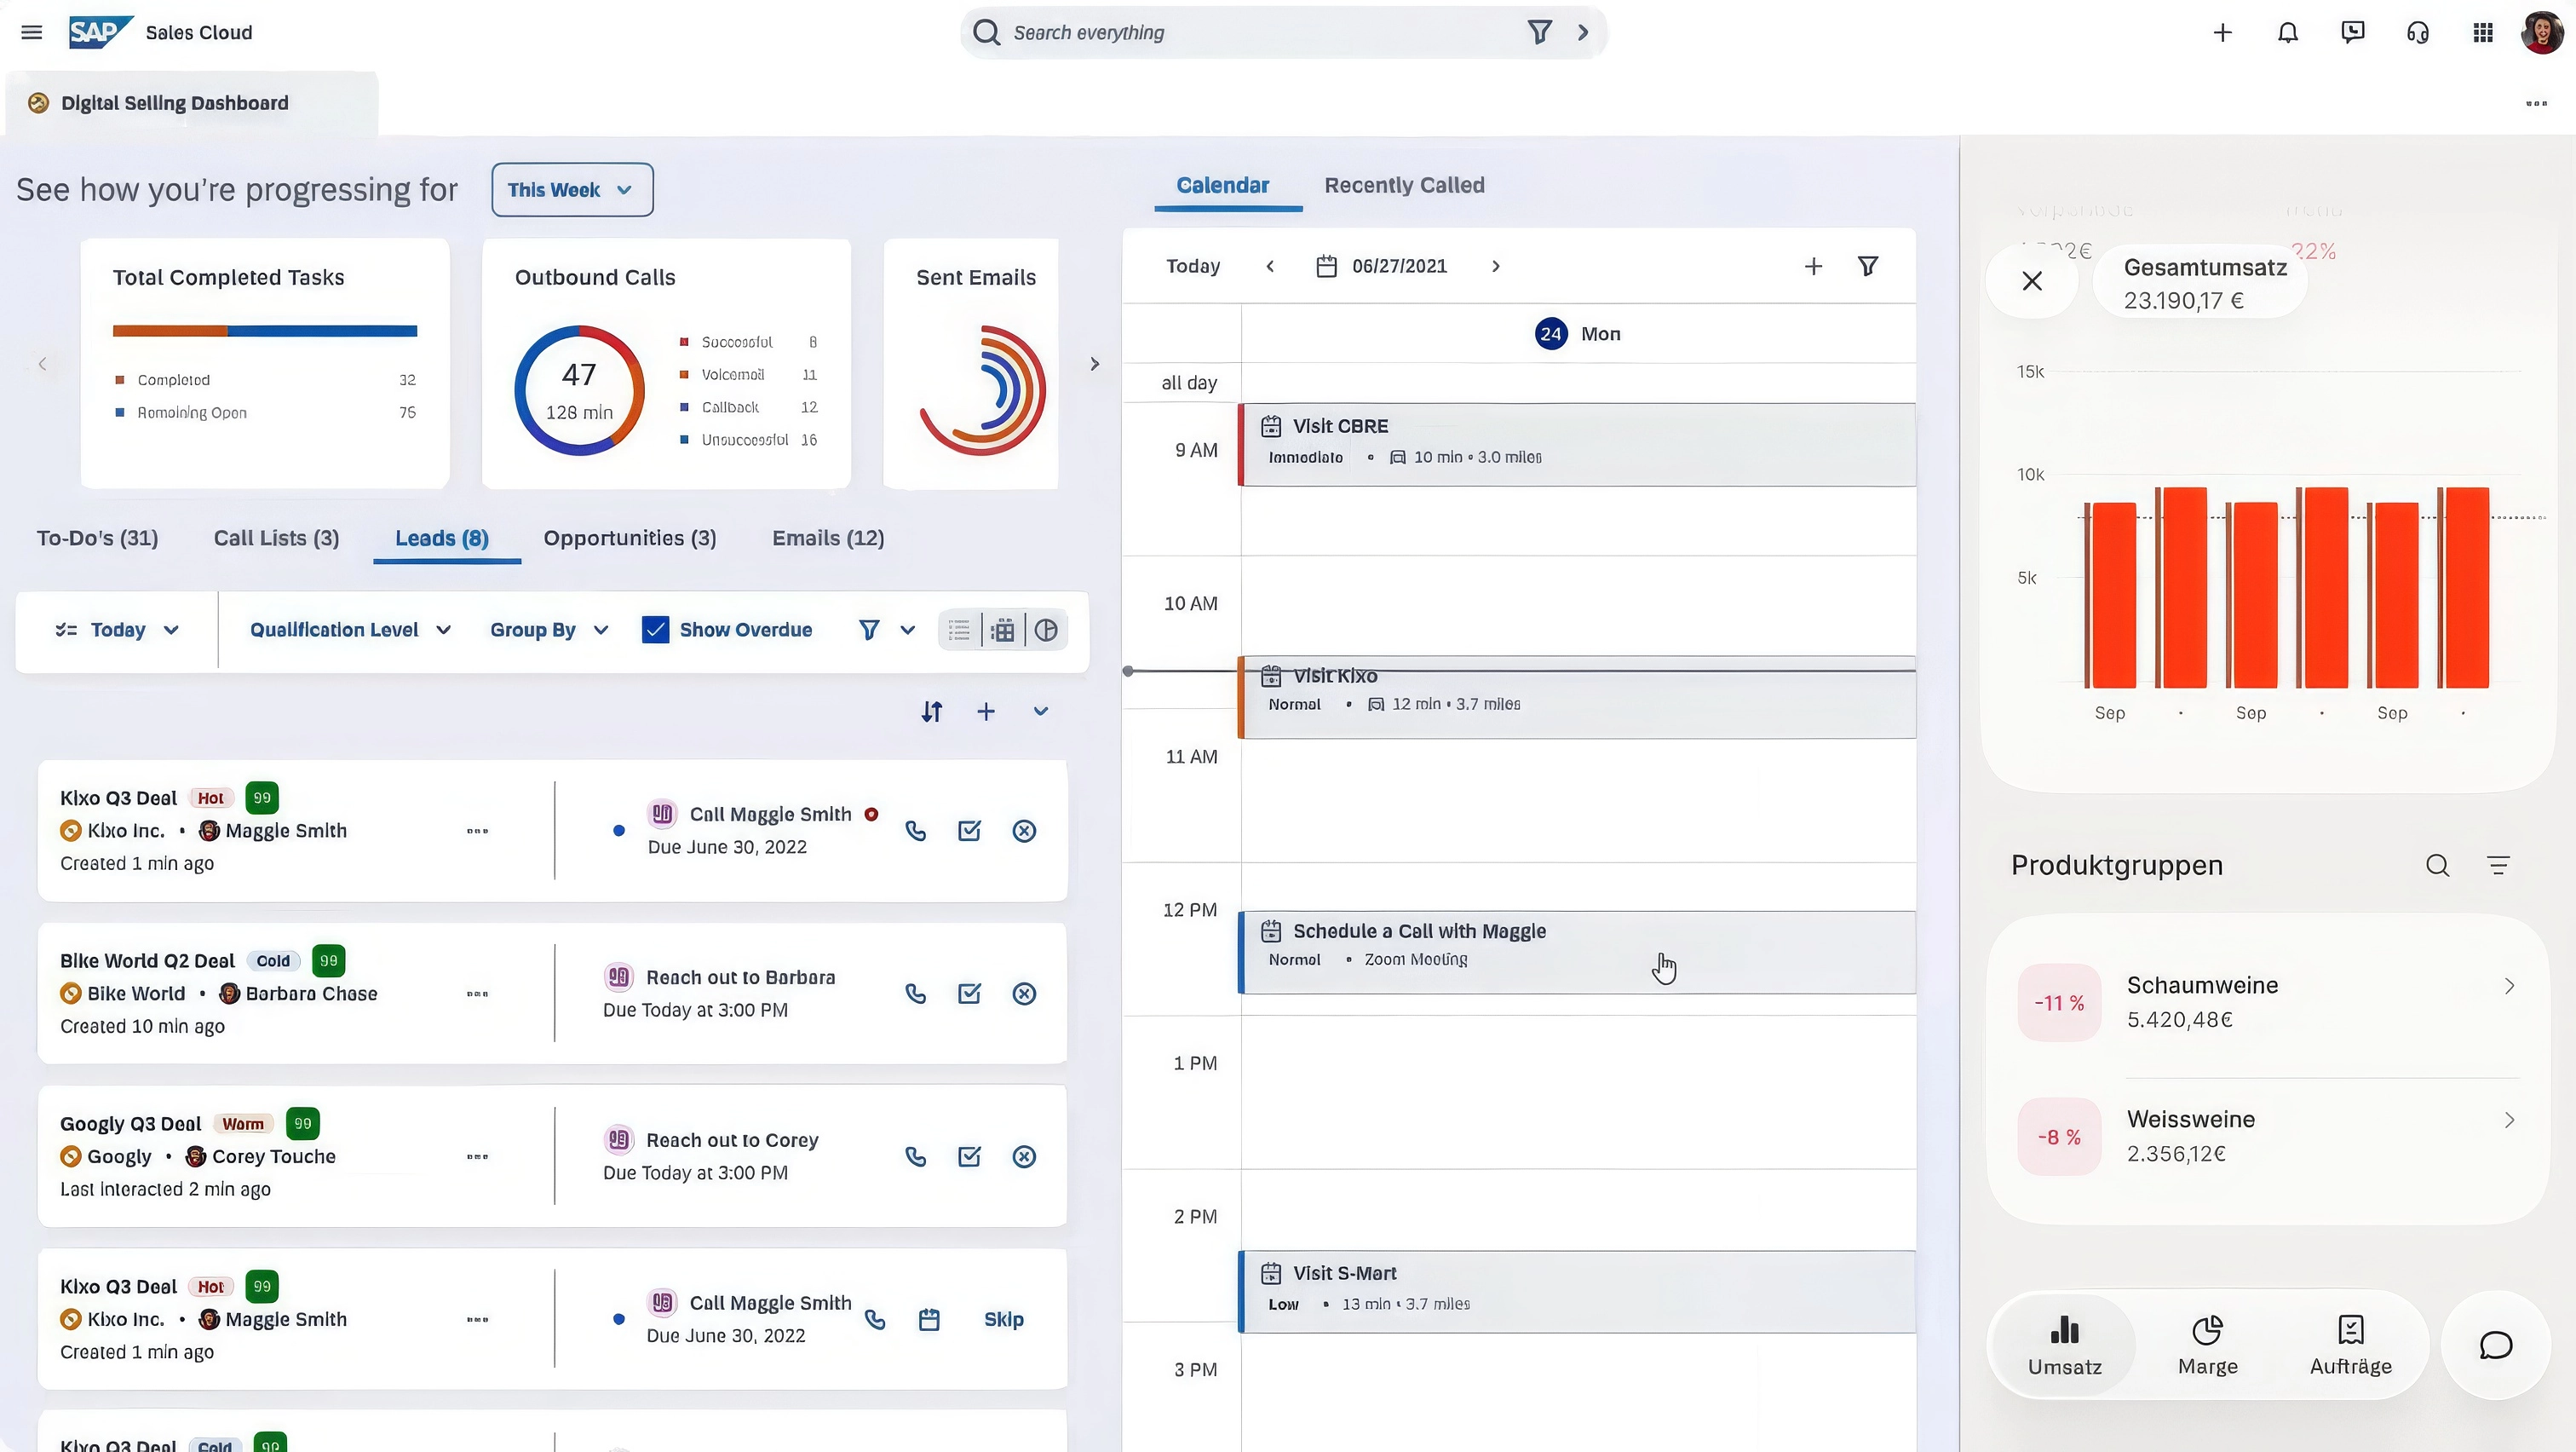Open the hamburger navigation menu
This screenshot has width=2576, height=1452.
point(32,32)
